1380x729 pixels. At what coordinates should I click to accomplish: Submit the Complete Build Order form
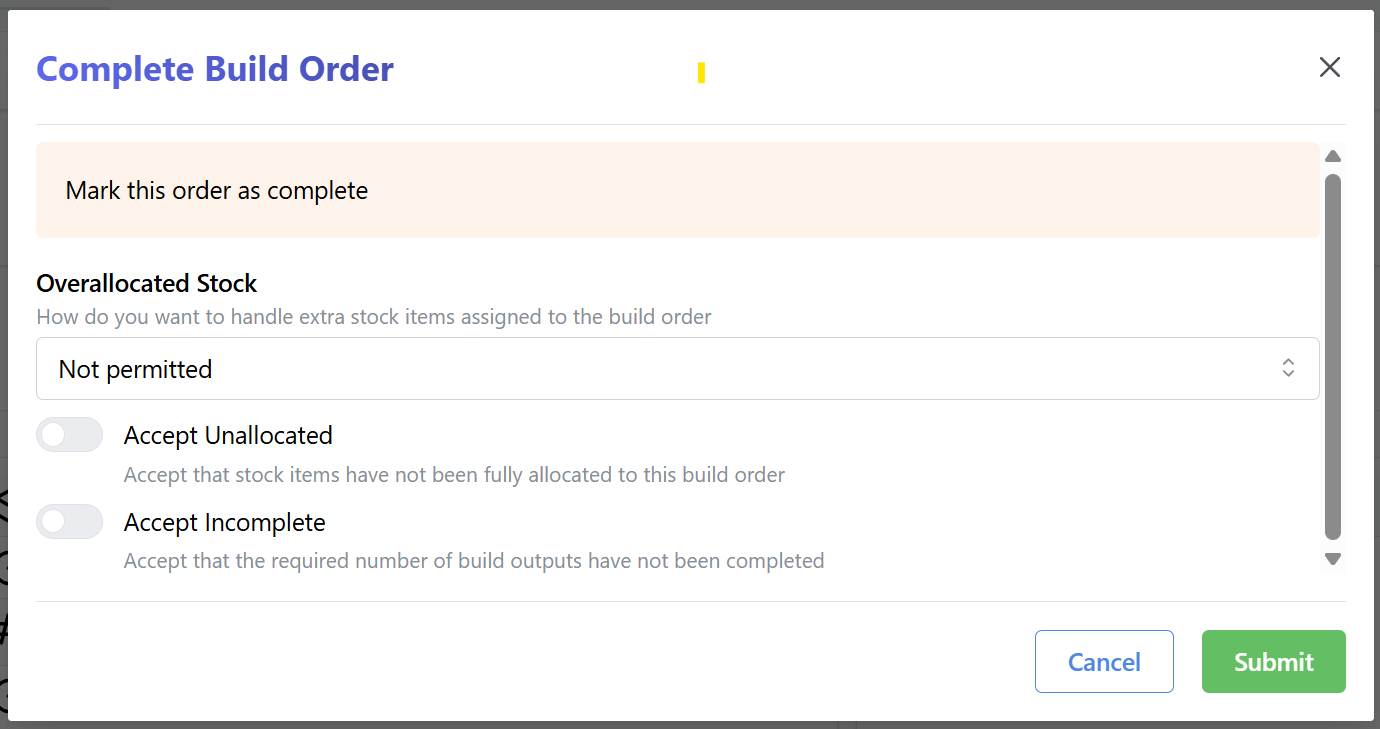click(1274, 661)
